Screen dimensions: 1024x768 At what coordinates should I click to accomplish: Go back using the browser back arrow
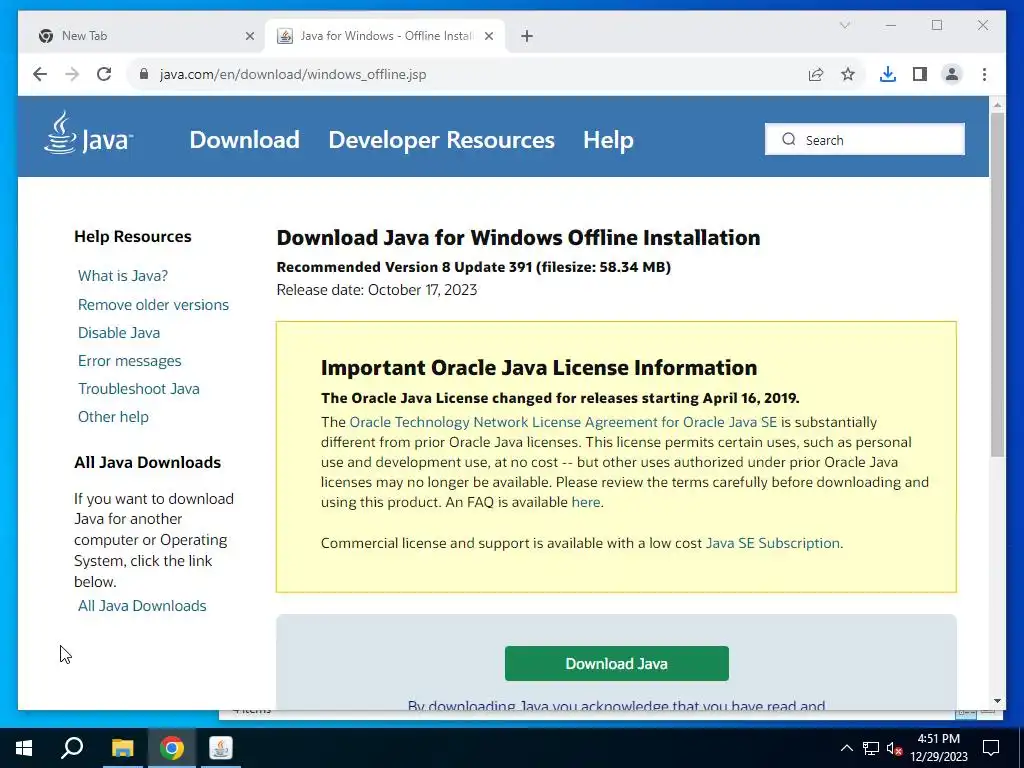coord(40,74)
